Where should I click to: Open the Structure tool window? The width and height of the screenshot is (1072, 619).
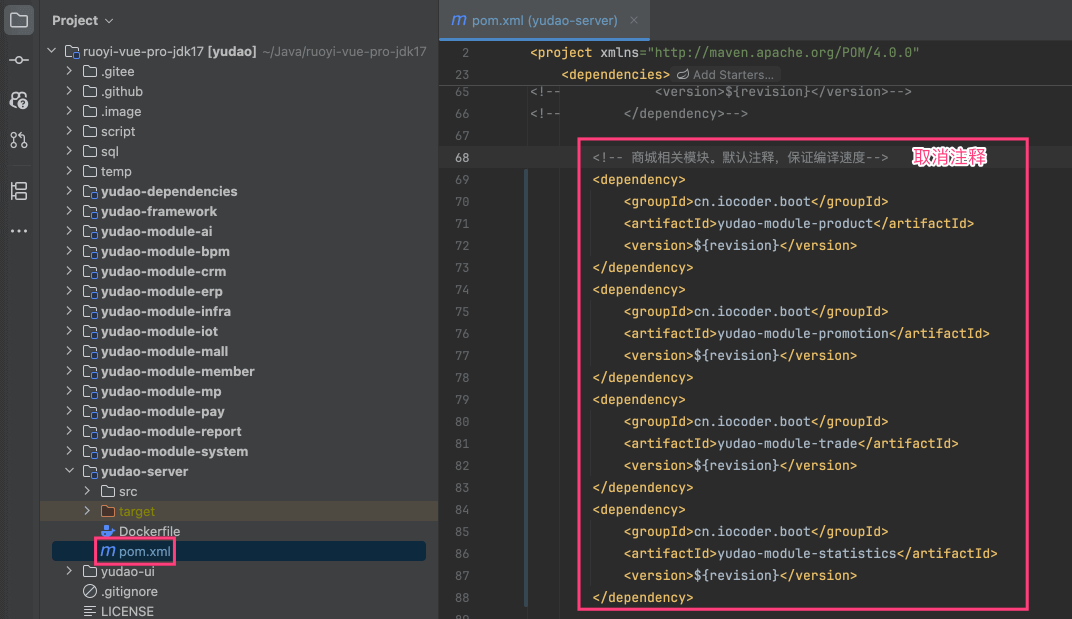[19, 191]
